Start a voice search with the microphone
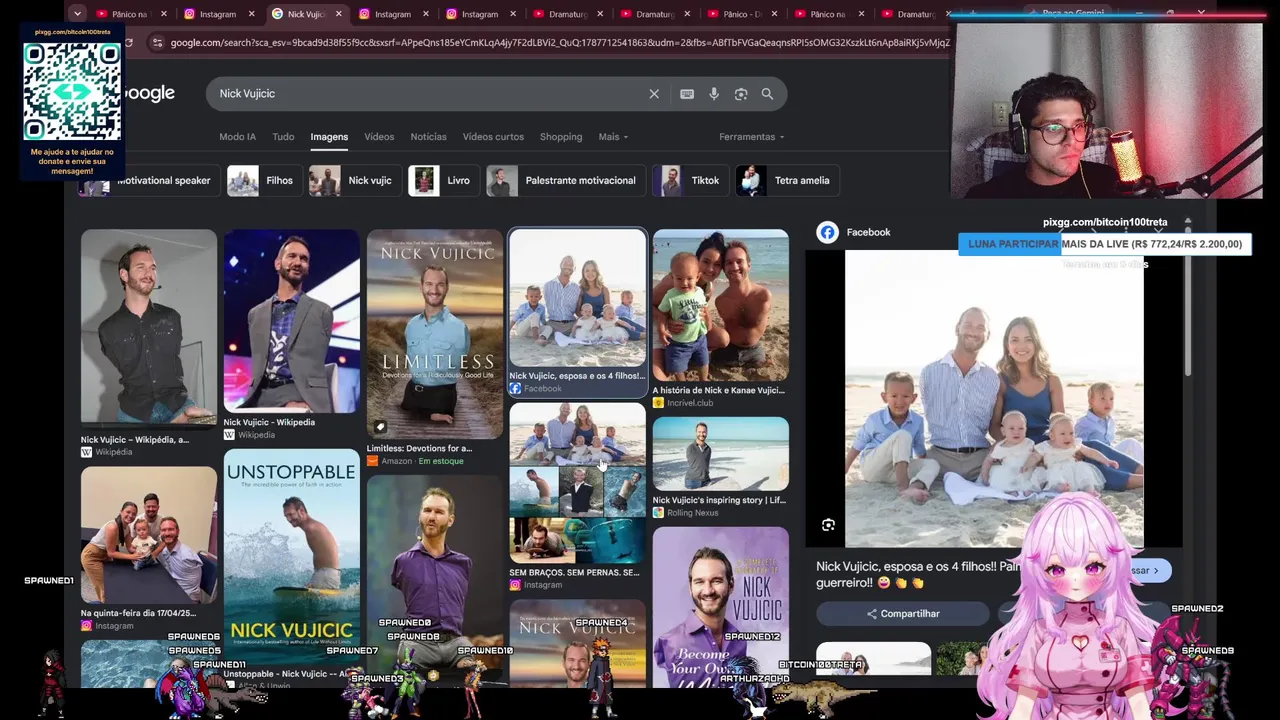The image size is (1280, 720). pos(714,94)
